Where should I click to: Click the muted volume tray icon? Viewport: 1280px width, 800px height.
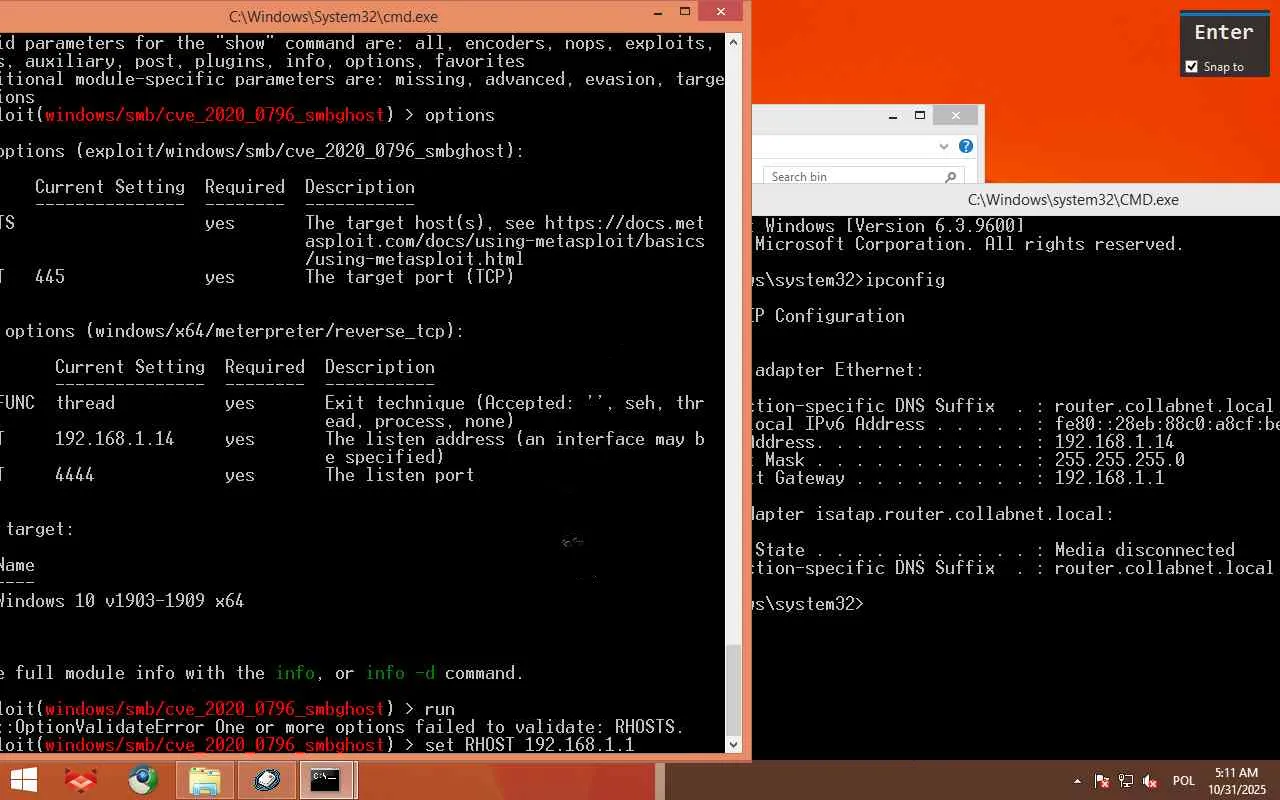click(x=1150, y=781)
